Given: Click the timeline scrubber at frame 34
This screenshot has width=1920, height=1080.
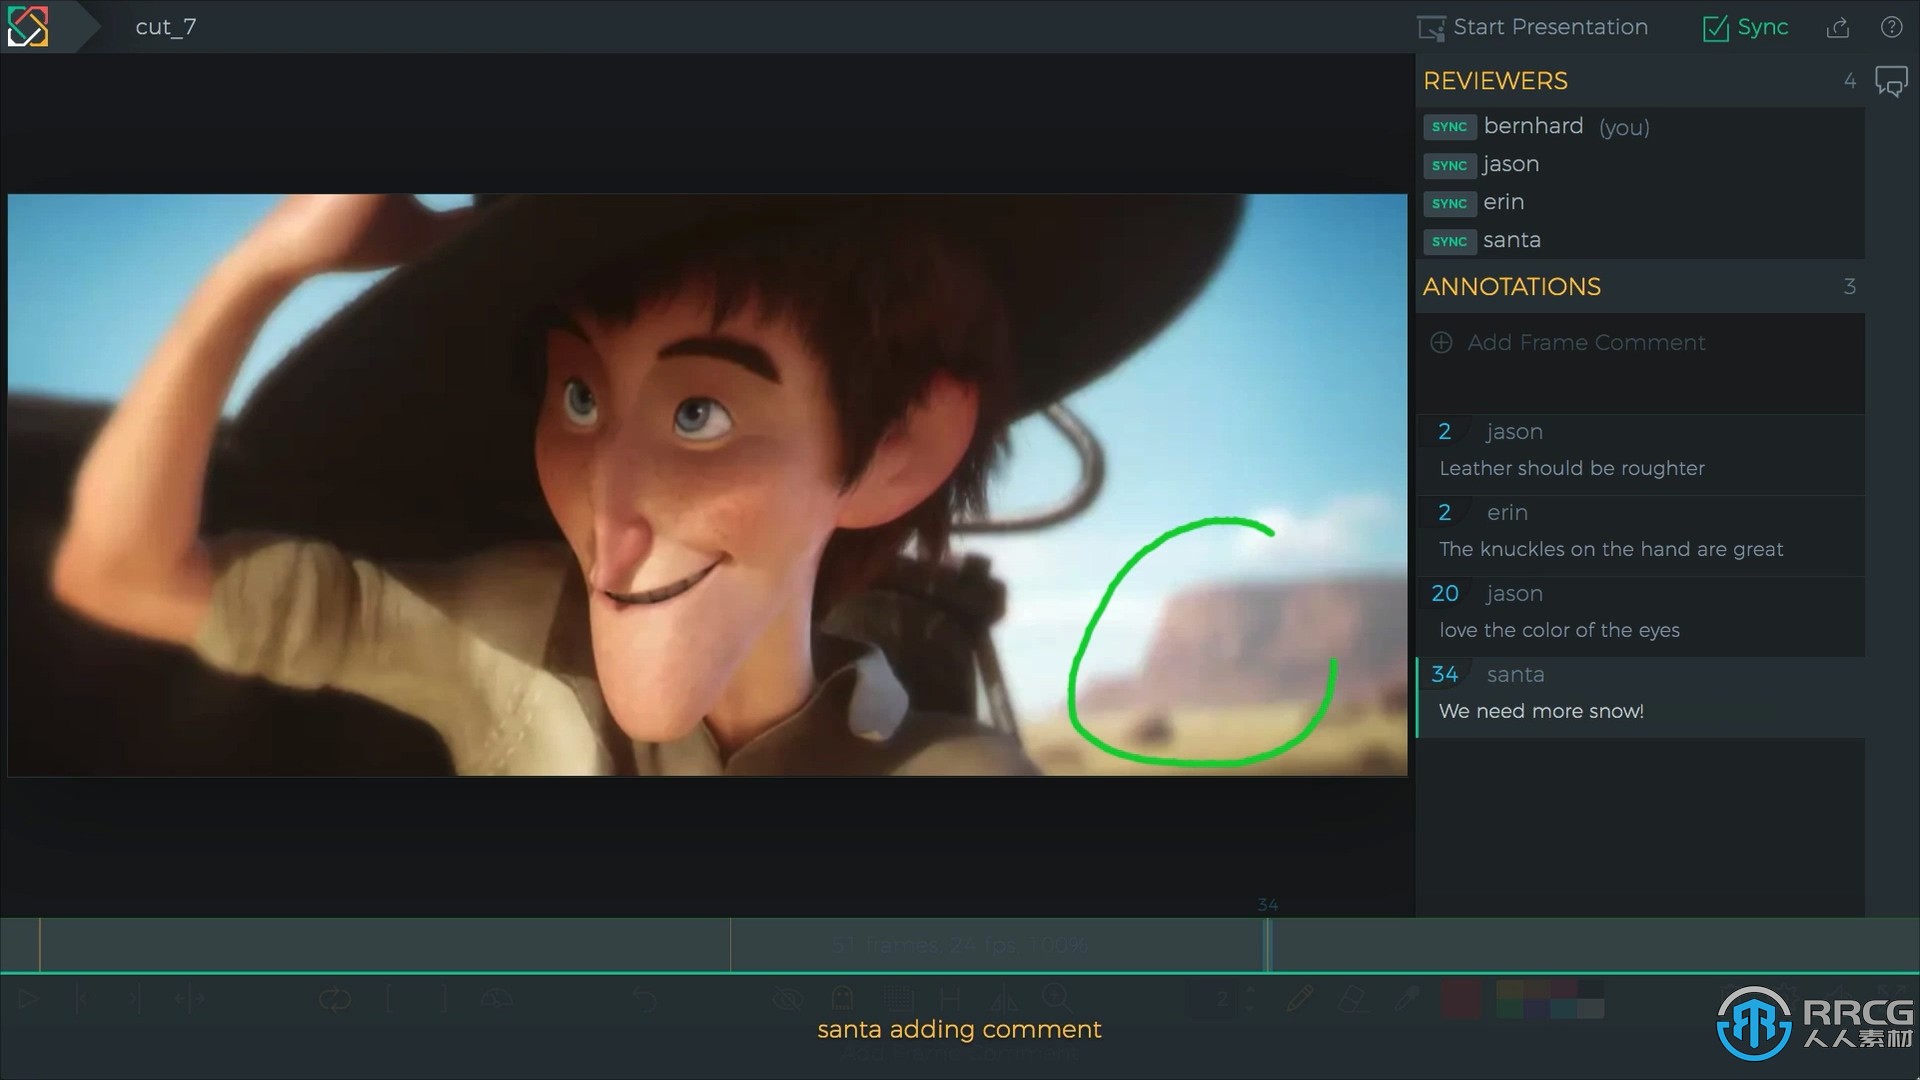Looking at the screenshot, I should coord(1266,943).
